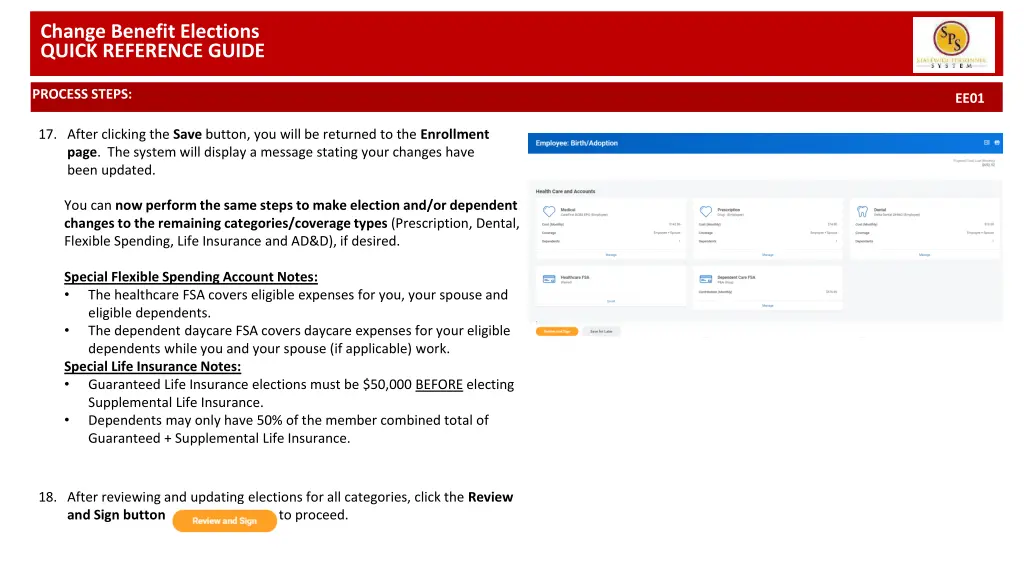This screenshot has width=1024, height=576.
Task: Click the SPS Statewide Personnel System logo
Action: (953, 44)
